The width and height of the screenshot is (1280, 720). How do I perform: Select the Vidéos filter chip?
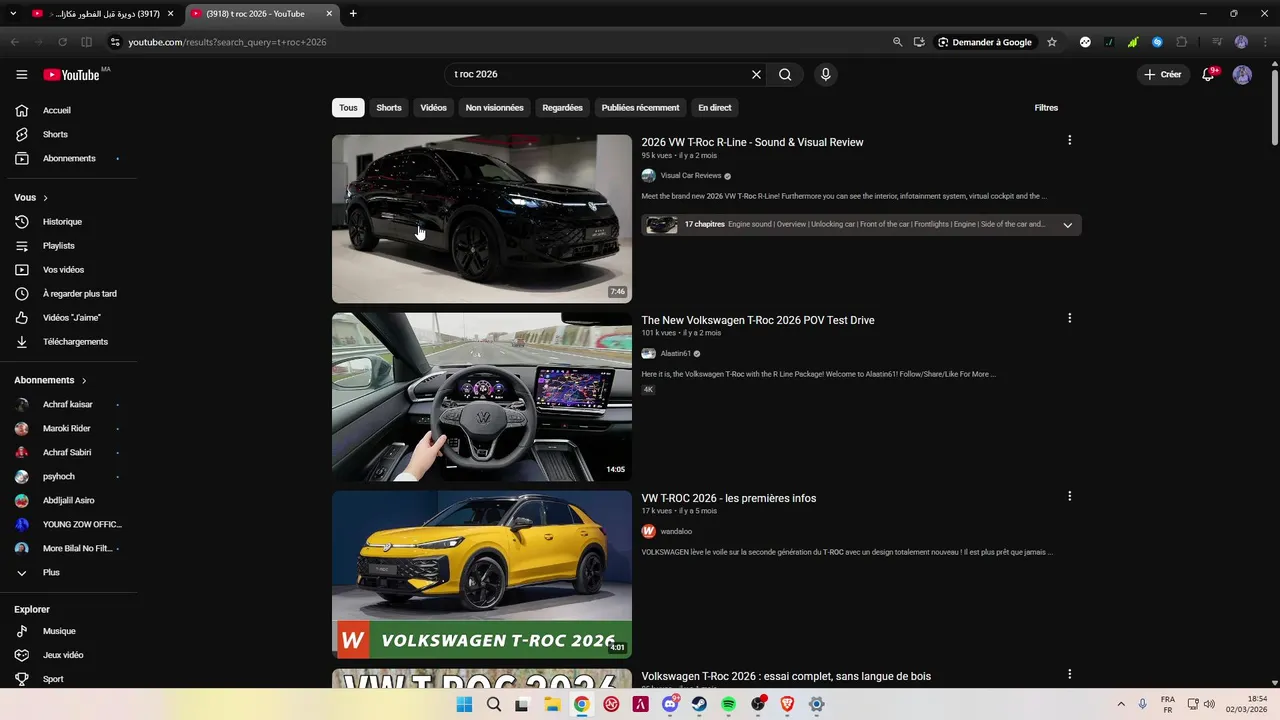434,108
